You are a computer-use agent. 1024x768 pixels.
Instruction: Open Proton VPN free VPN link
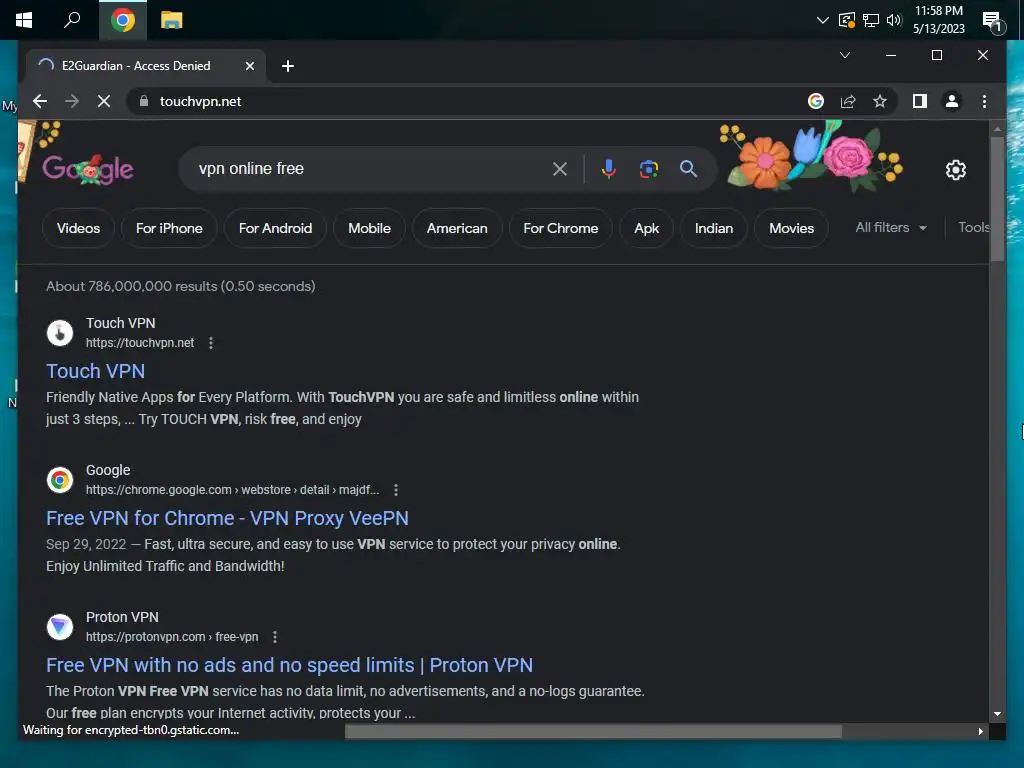[x=289, y=665]
